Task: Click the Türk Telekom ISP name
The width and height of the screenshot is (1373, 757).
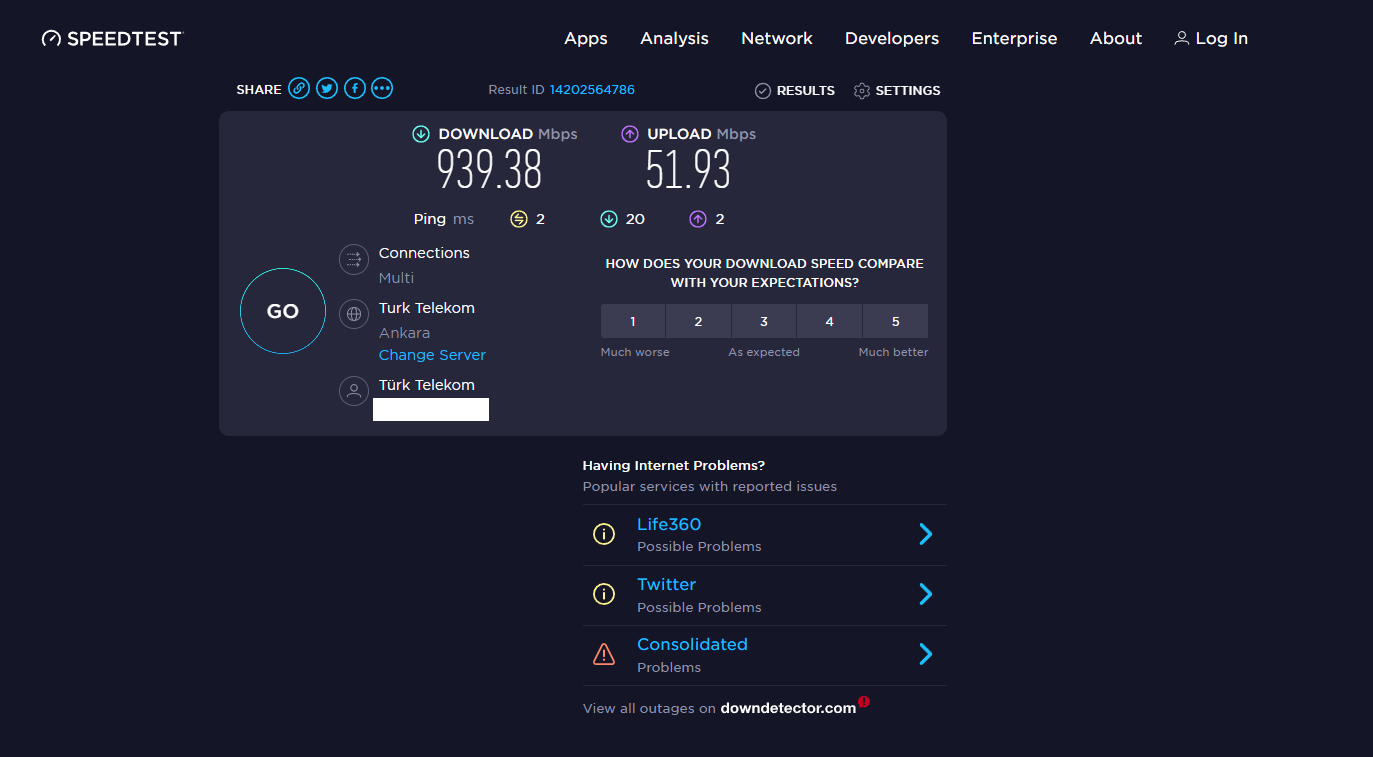Action: coord(427,385)
